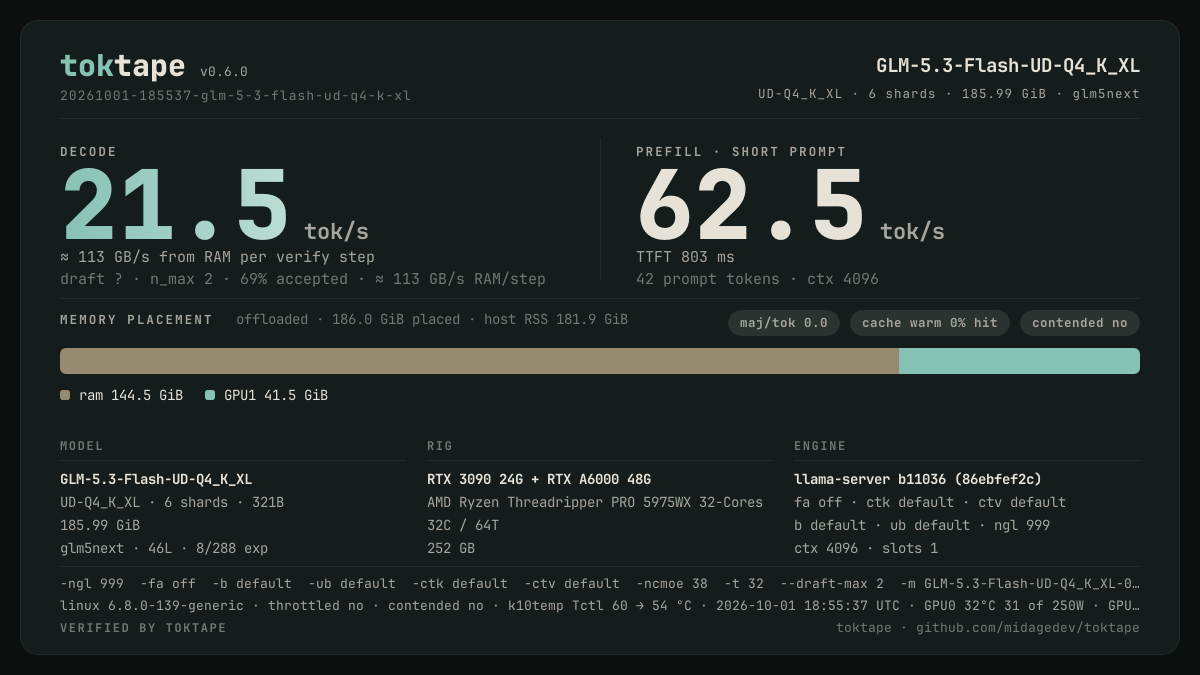Image resolution: width=1200 pixels, height=675 pixels.
Task: Click the fa off ctk default ctv default line
Action: (930, 502)
